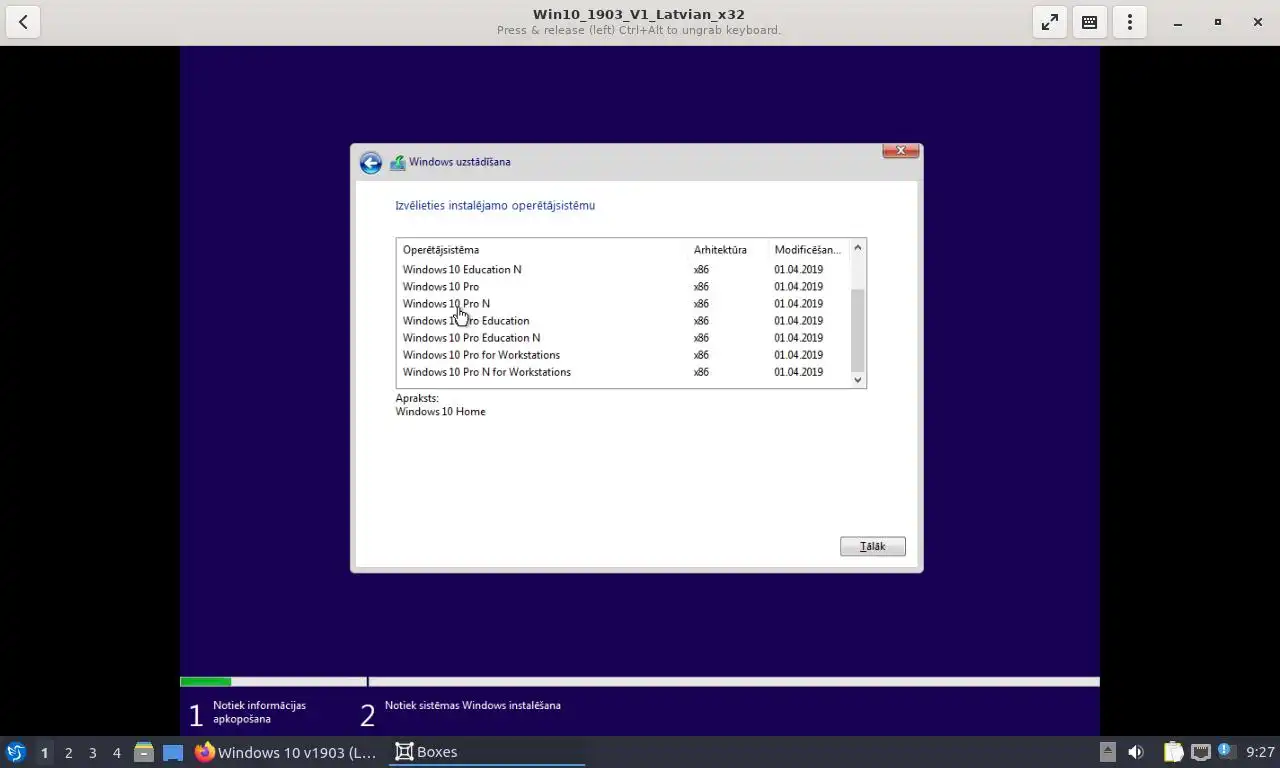Image resolution: width=1280 pixels, height=768 pixels.
Task: Click step 1 Notiek informācijas apkopošana label
Action: coord(259,712)
